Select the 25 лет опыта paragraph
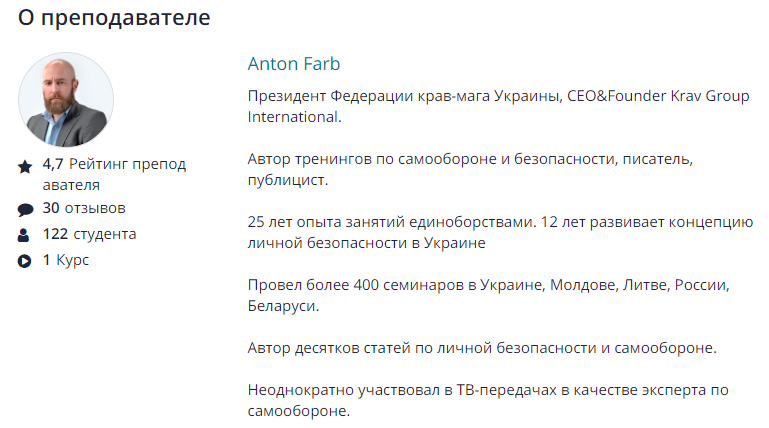 pyautogui.click(x=497, y=232)
